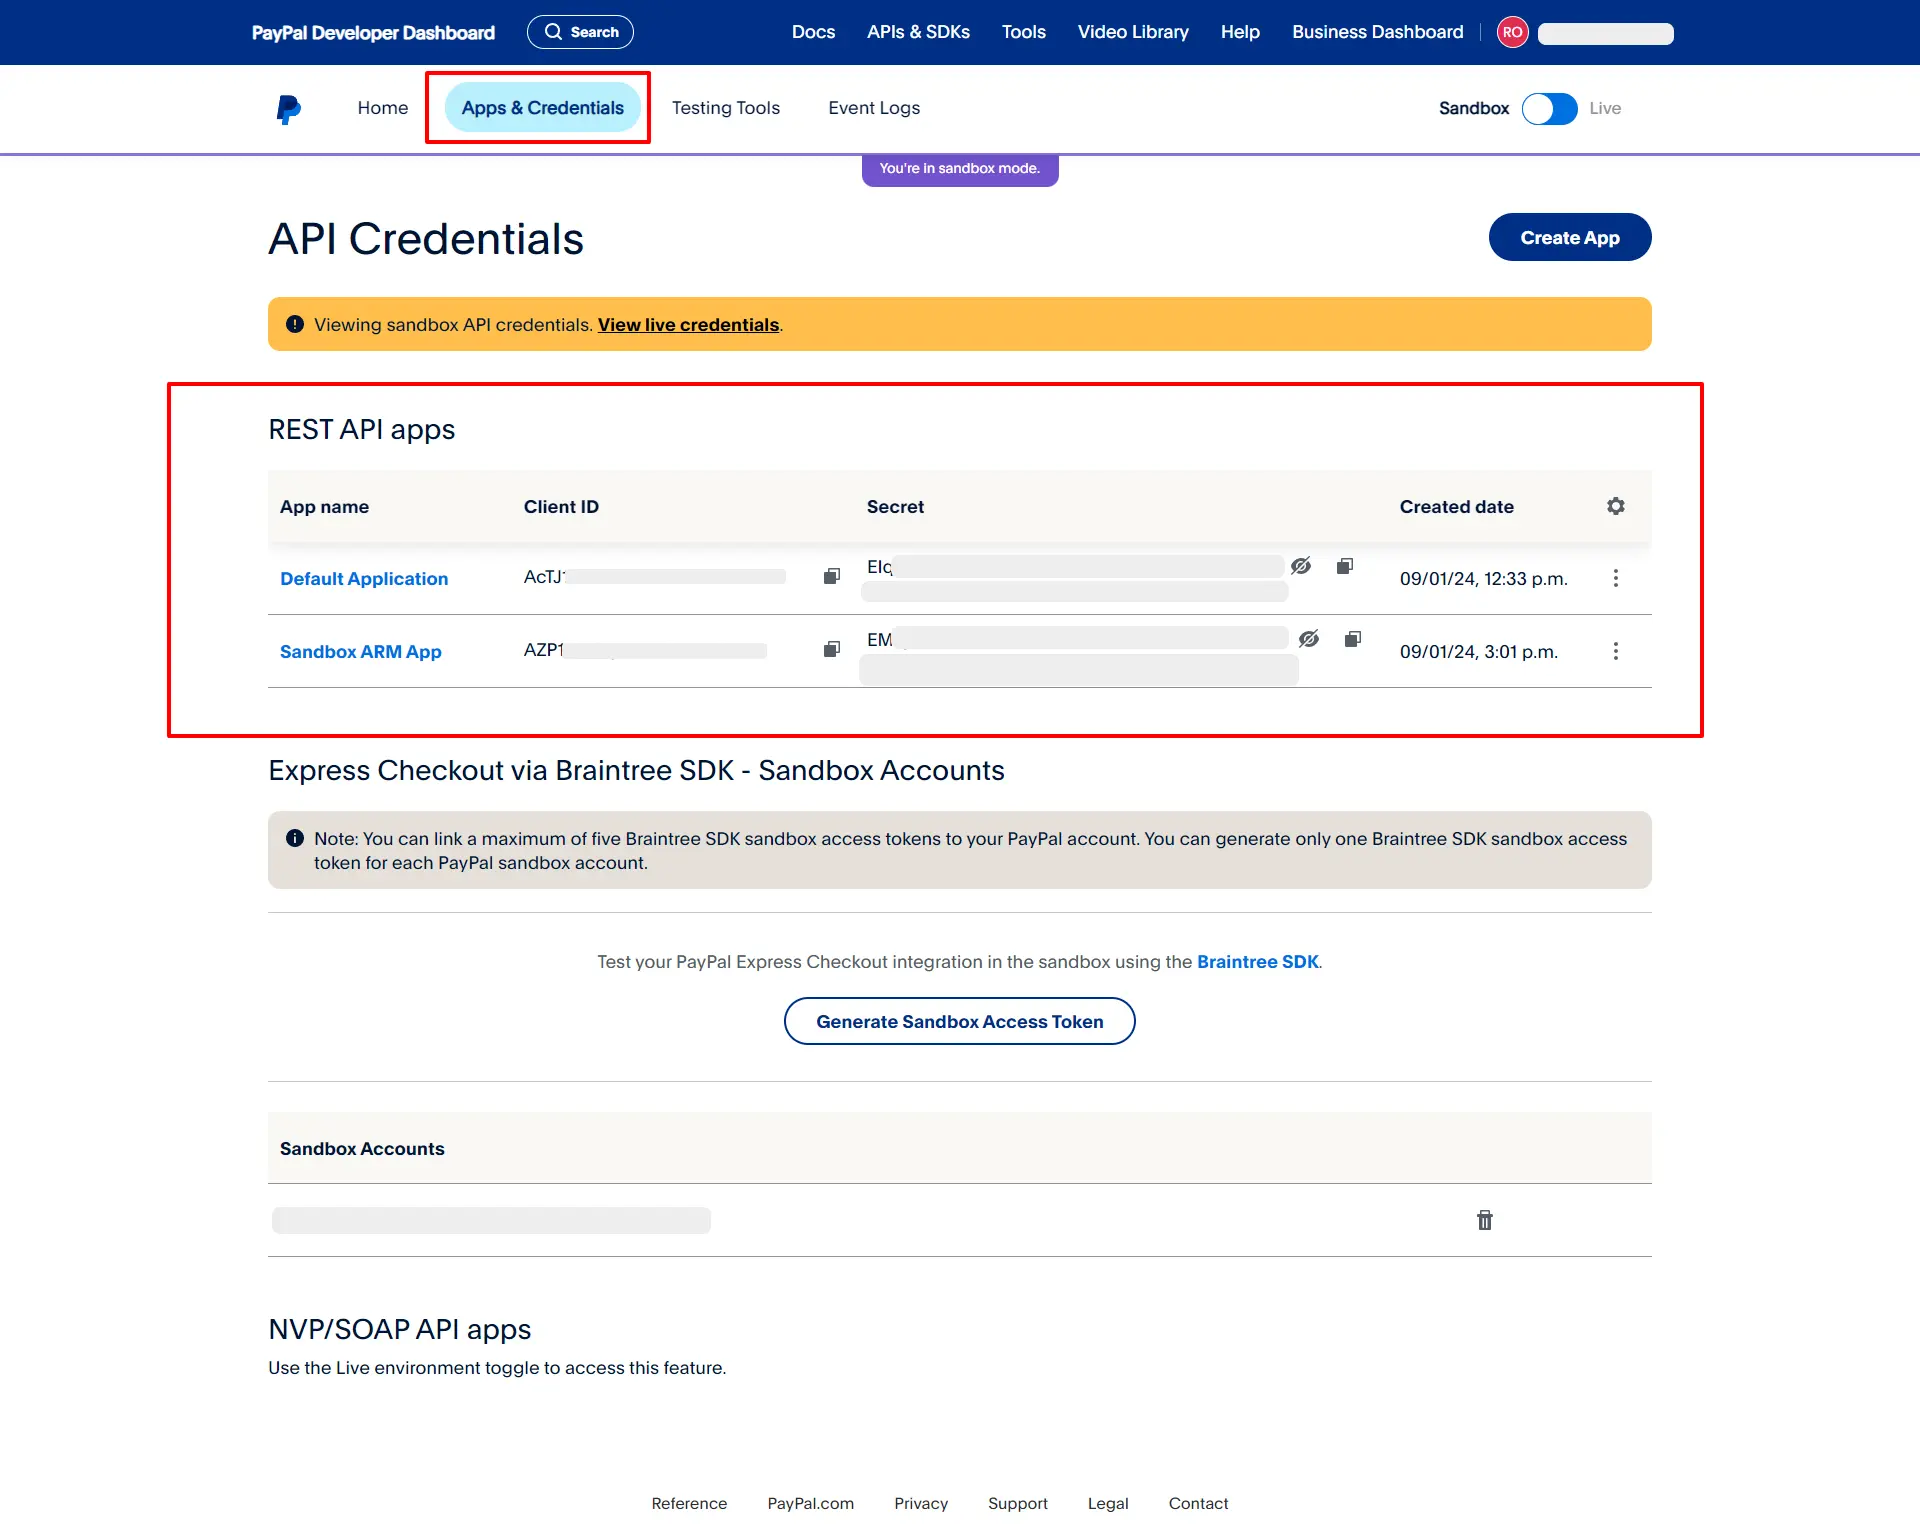Click the Create App button
1920x1532 pixels.
(1569, 237)
